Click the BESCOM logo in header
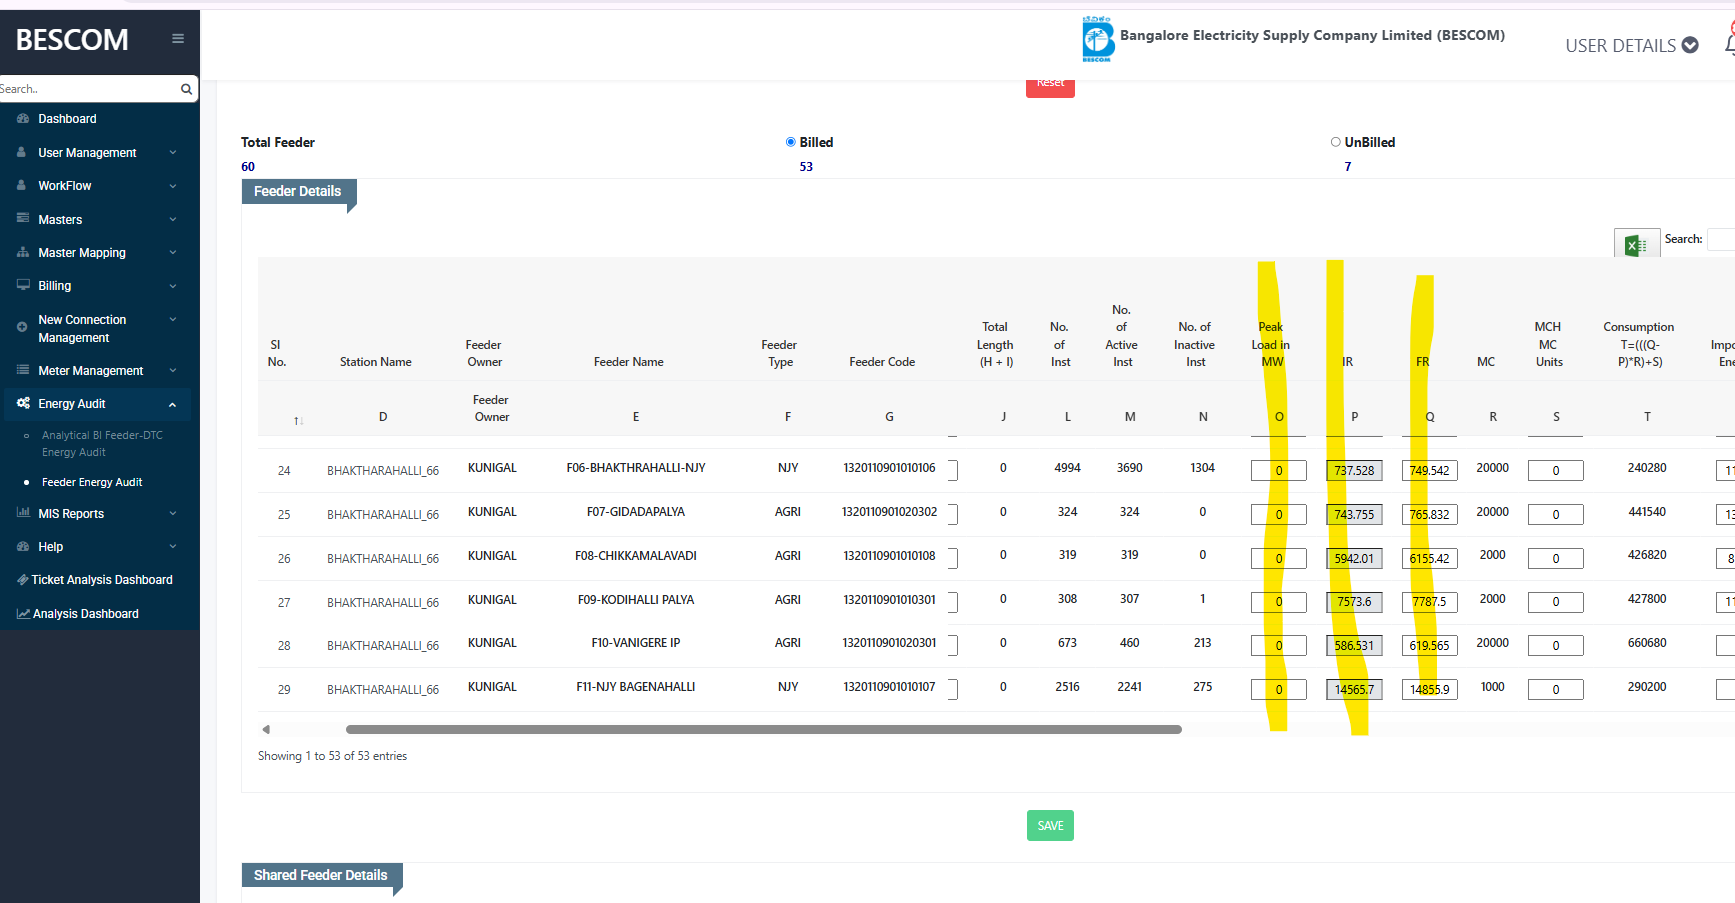The image size is (1735, 903). [x=1097, y=39]
